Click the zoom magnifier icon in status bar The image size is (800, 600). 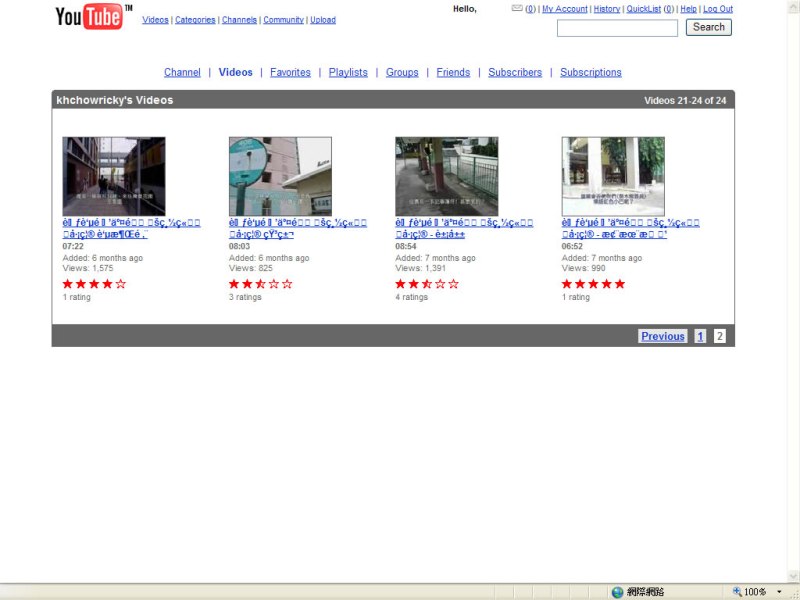pos(737,592)
